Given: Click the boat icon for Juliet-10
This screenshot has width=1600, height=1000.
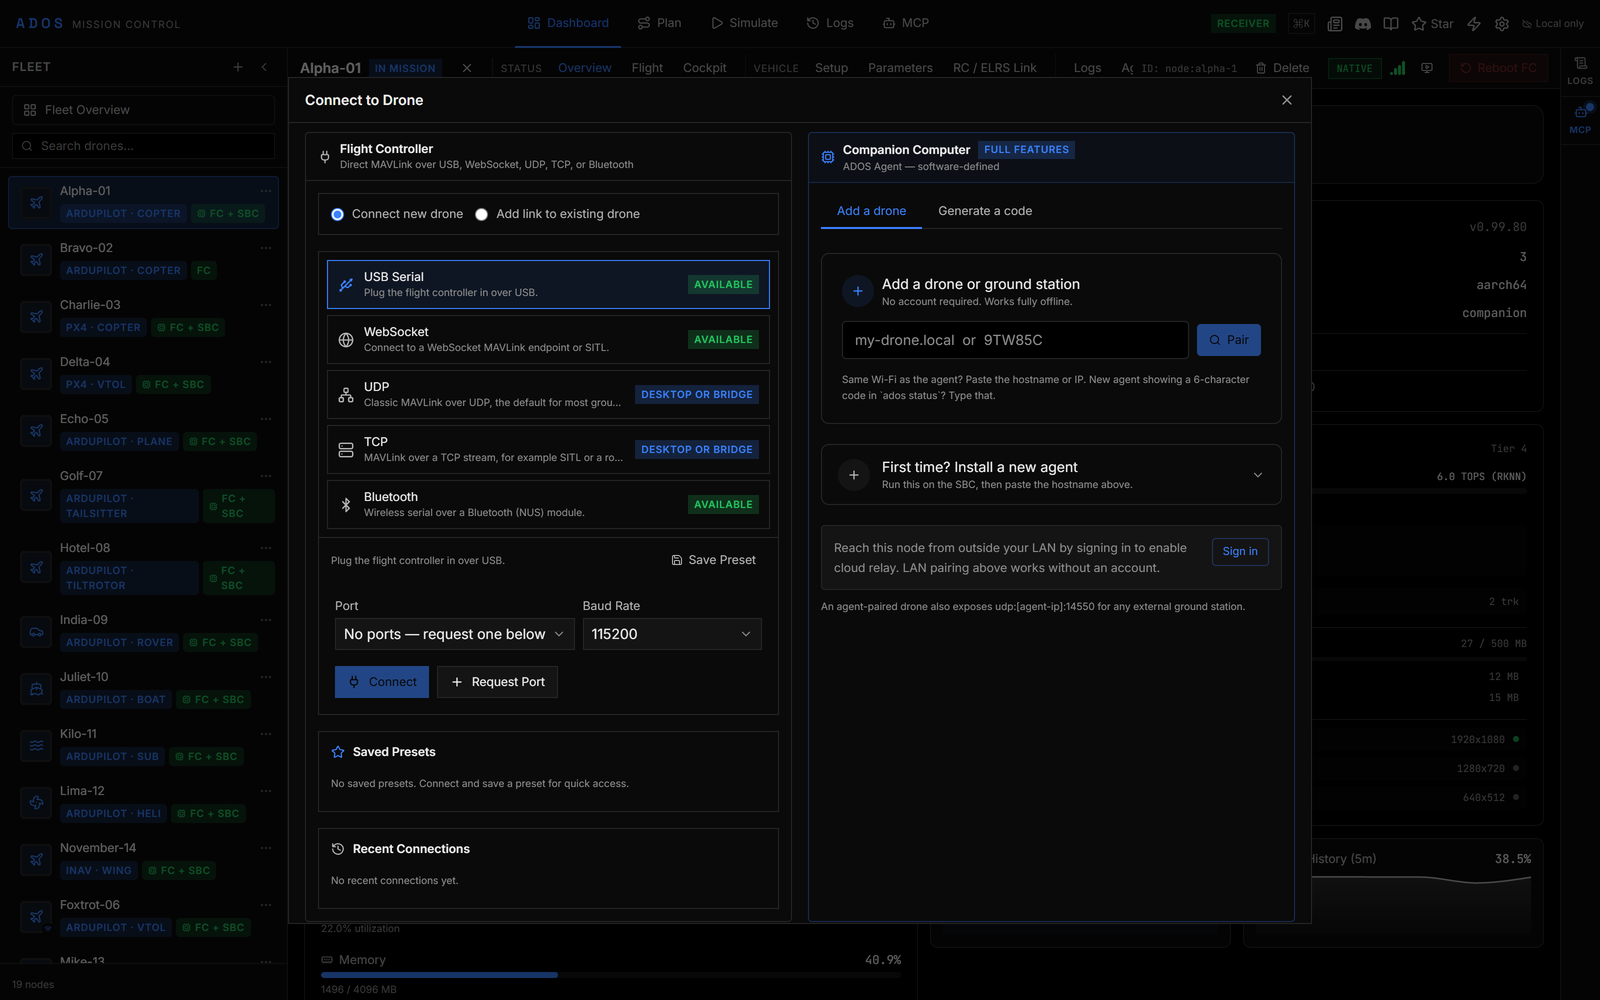Looking at the screenshot, I should tap(36, 689).
